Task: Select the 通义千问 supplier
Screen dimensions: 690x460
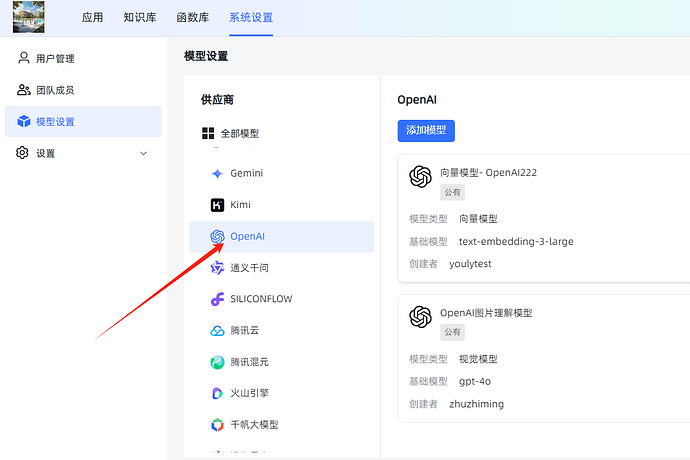Action: click(x=282, y=268)
